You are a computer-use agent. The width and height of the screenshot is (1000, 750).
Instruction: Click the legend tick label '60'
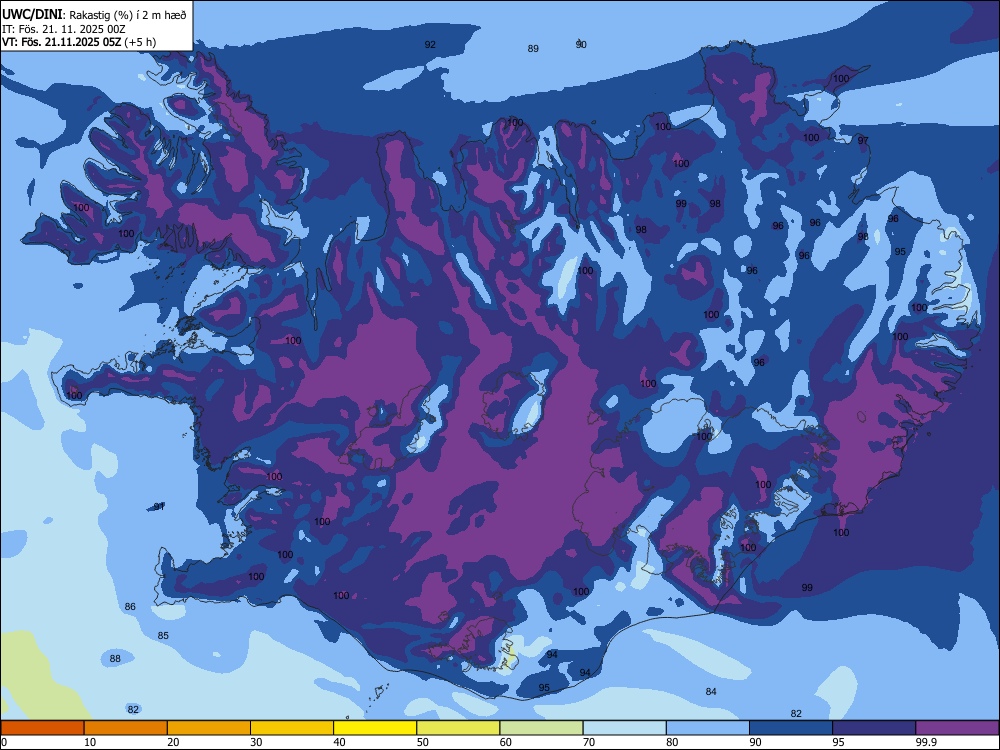(506, 742)
